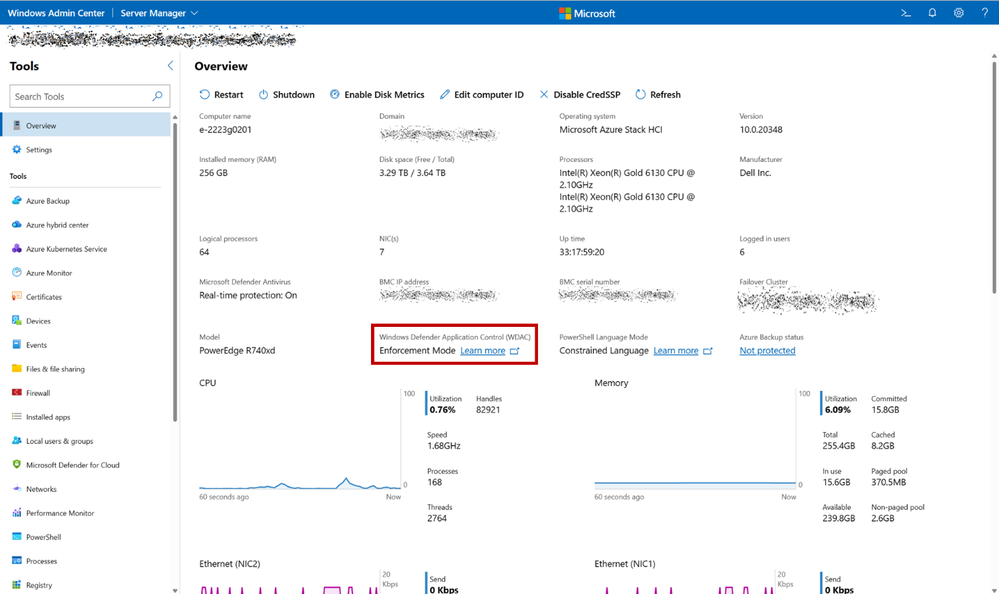Select Overview in the Tools list
Image resolution: width=999 pixels, height=594 pixels.
click(x=86, y=126)
